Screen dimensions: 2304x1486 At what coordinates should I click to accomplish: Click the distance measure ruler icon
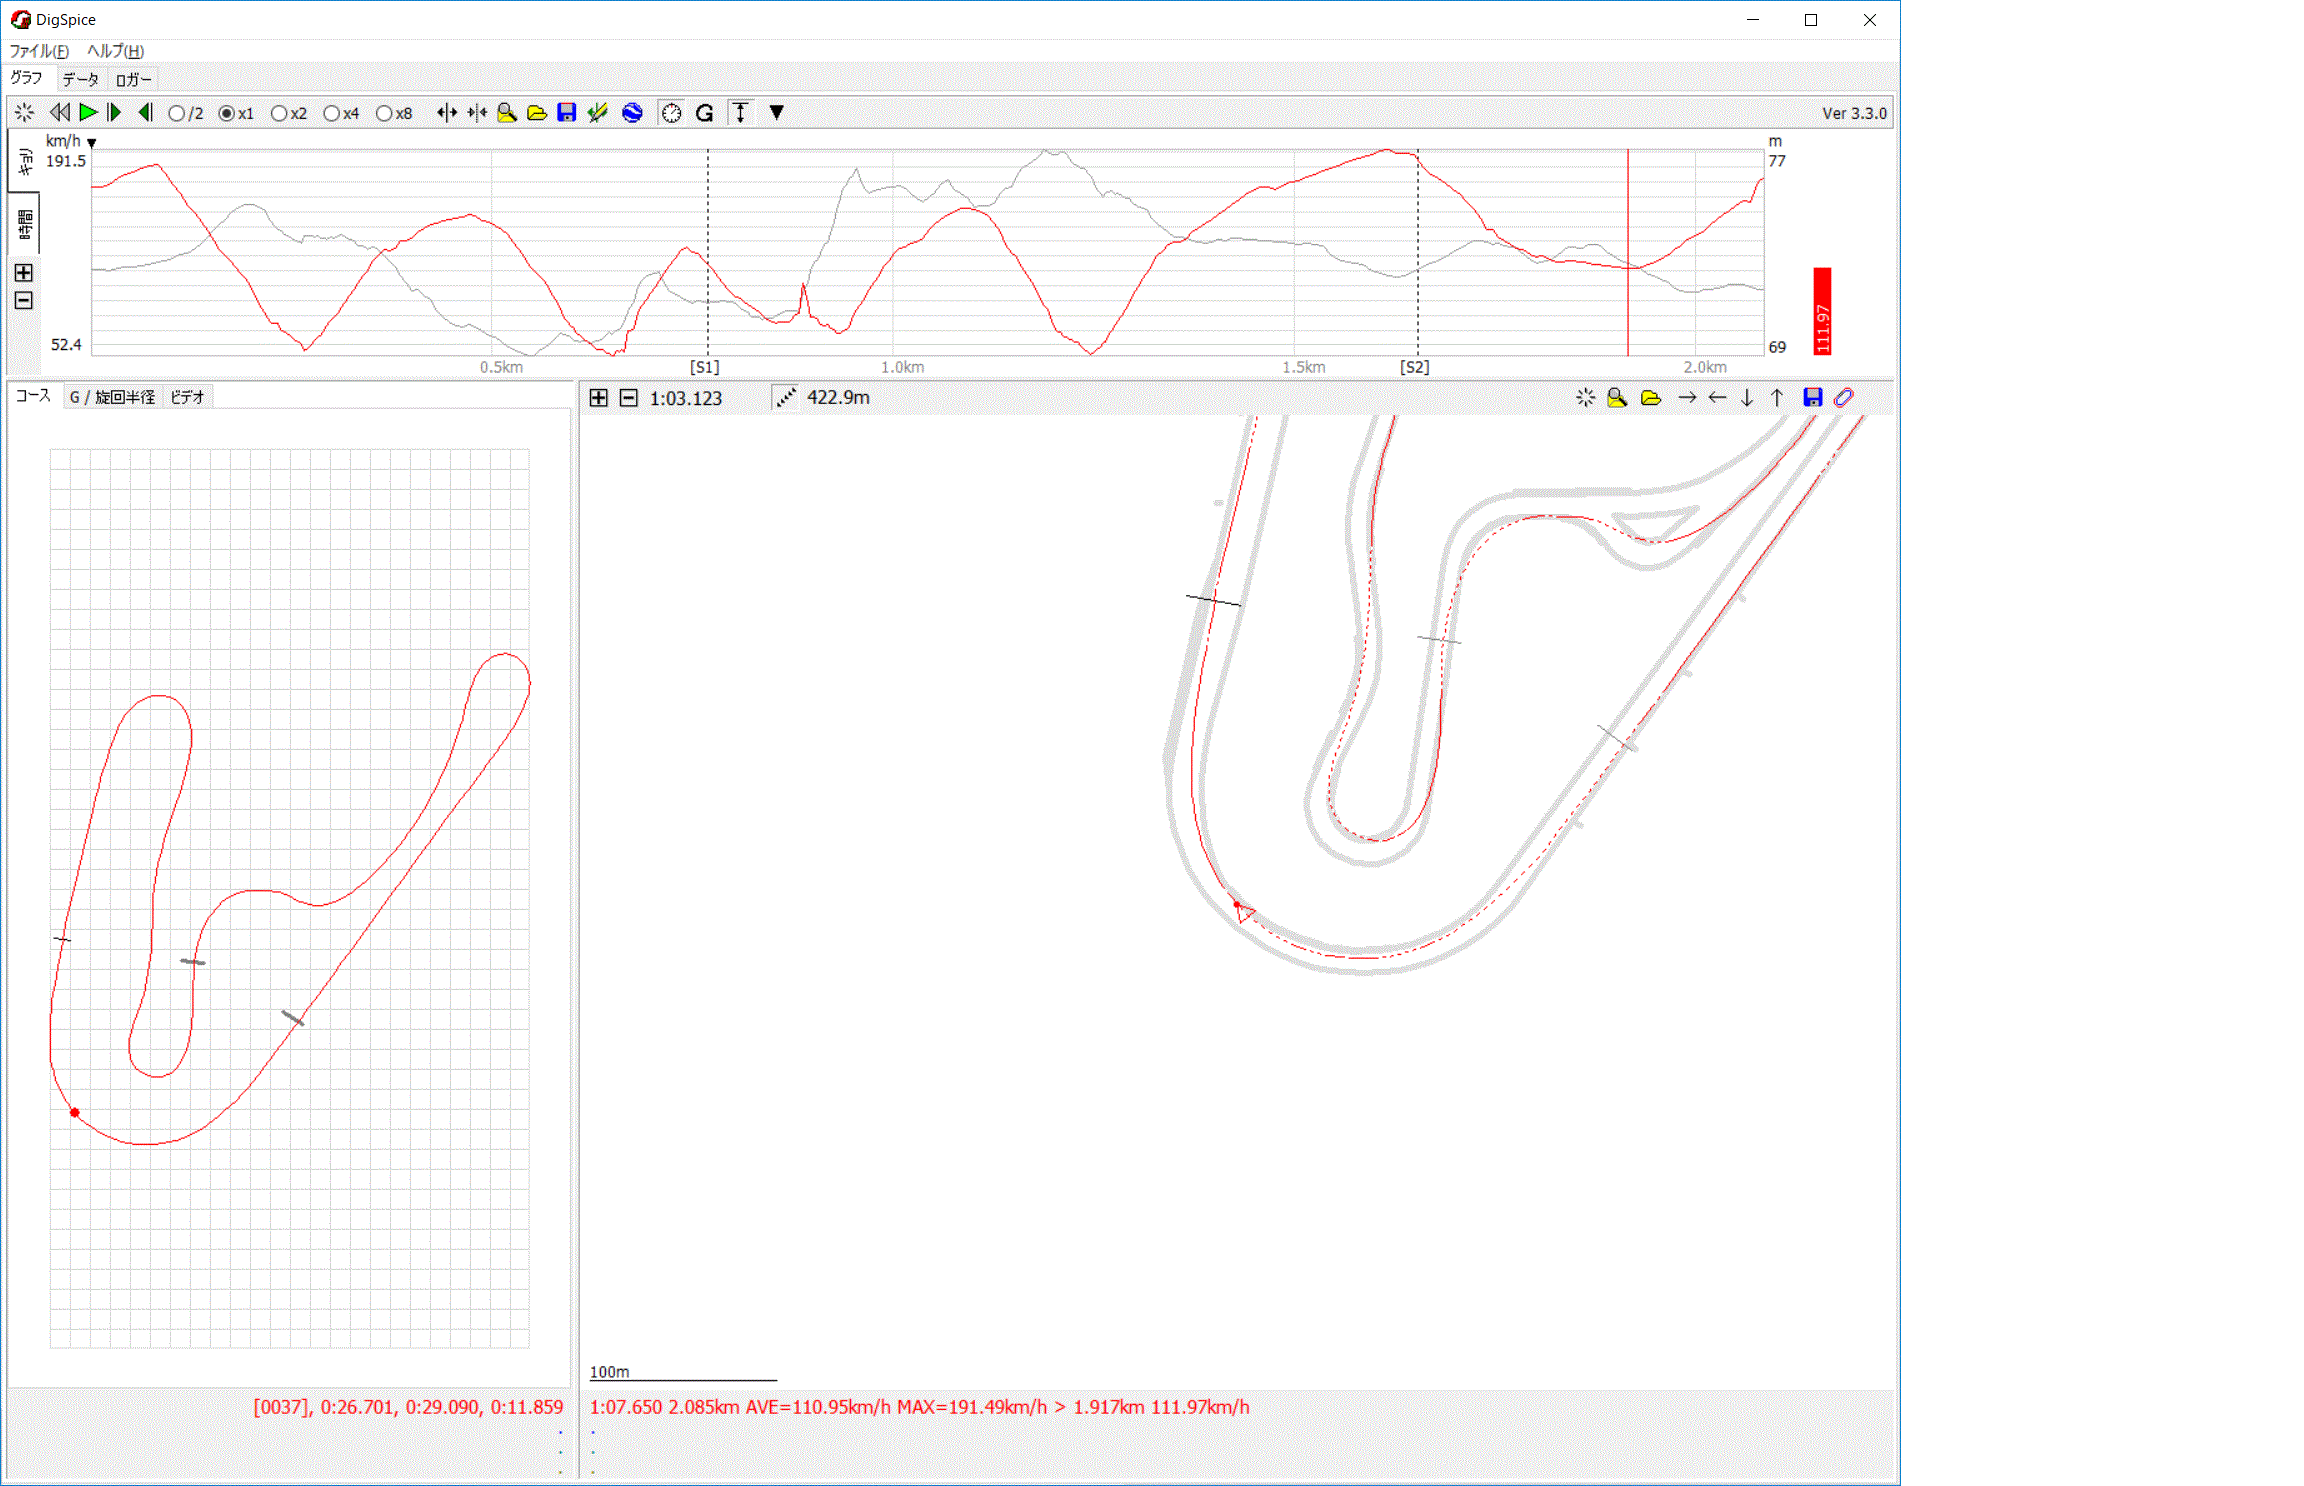(x=786, y=398)
